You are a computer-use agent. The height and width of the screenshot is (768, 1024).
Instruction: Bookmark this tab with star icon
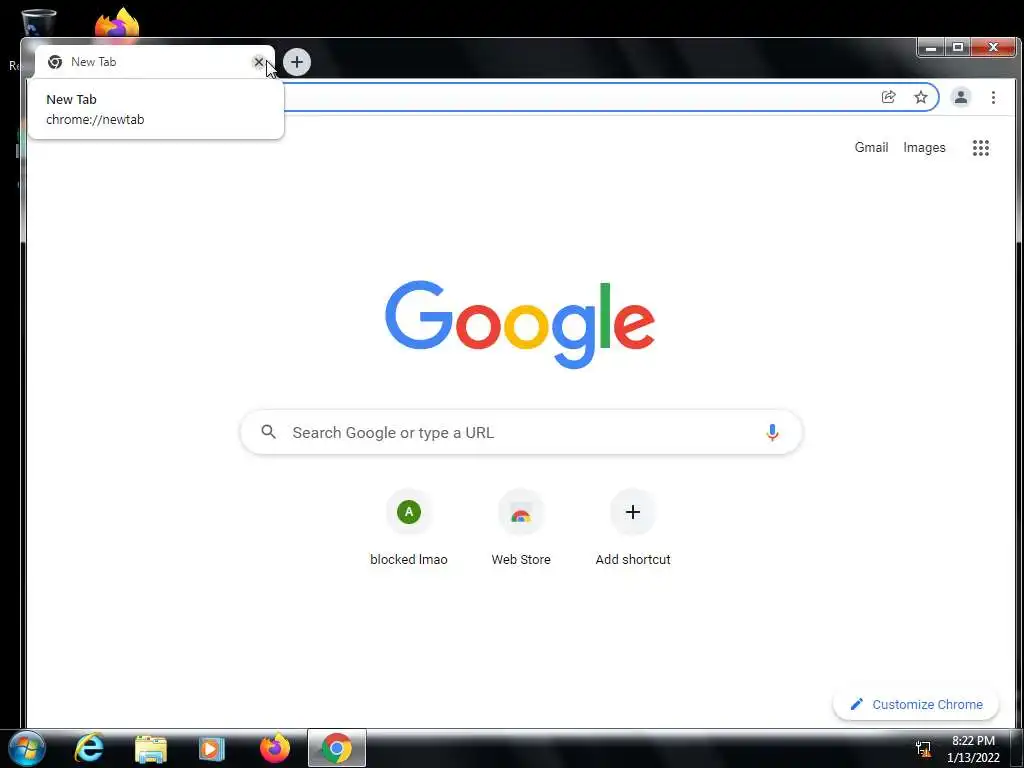pyautogui.click(x=921, y=97)
